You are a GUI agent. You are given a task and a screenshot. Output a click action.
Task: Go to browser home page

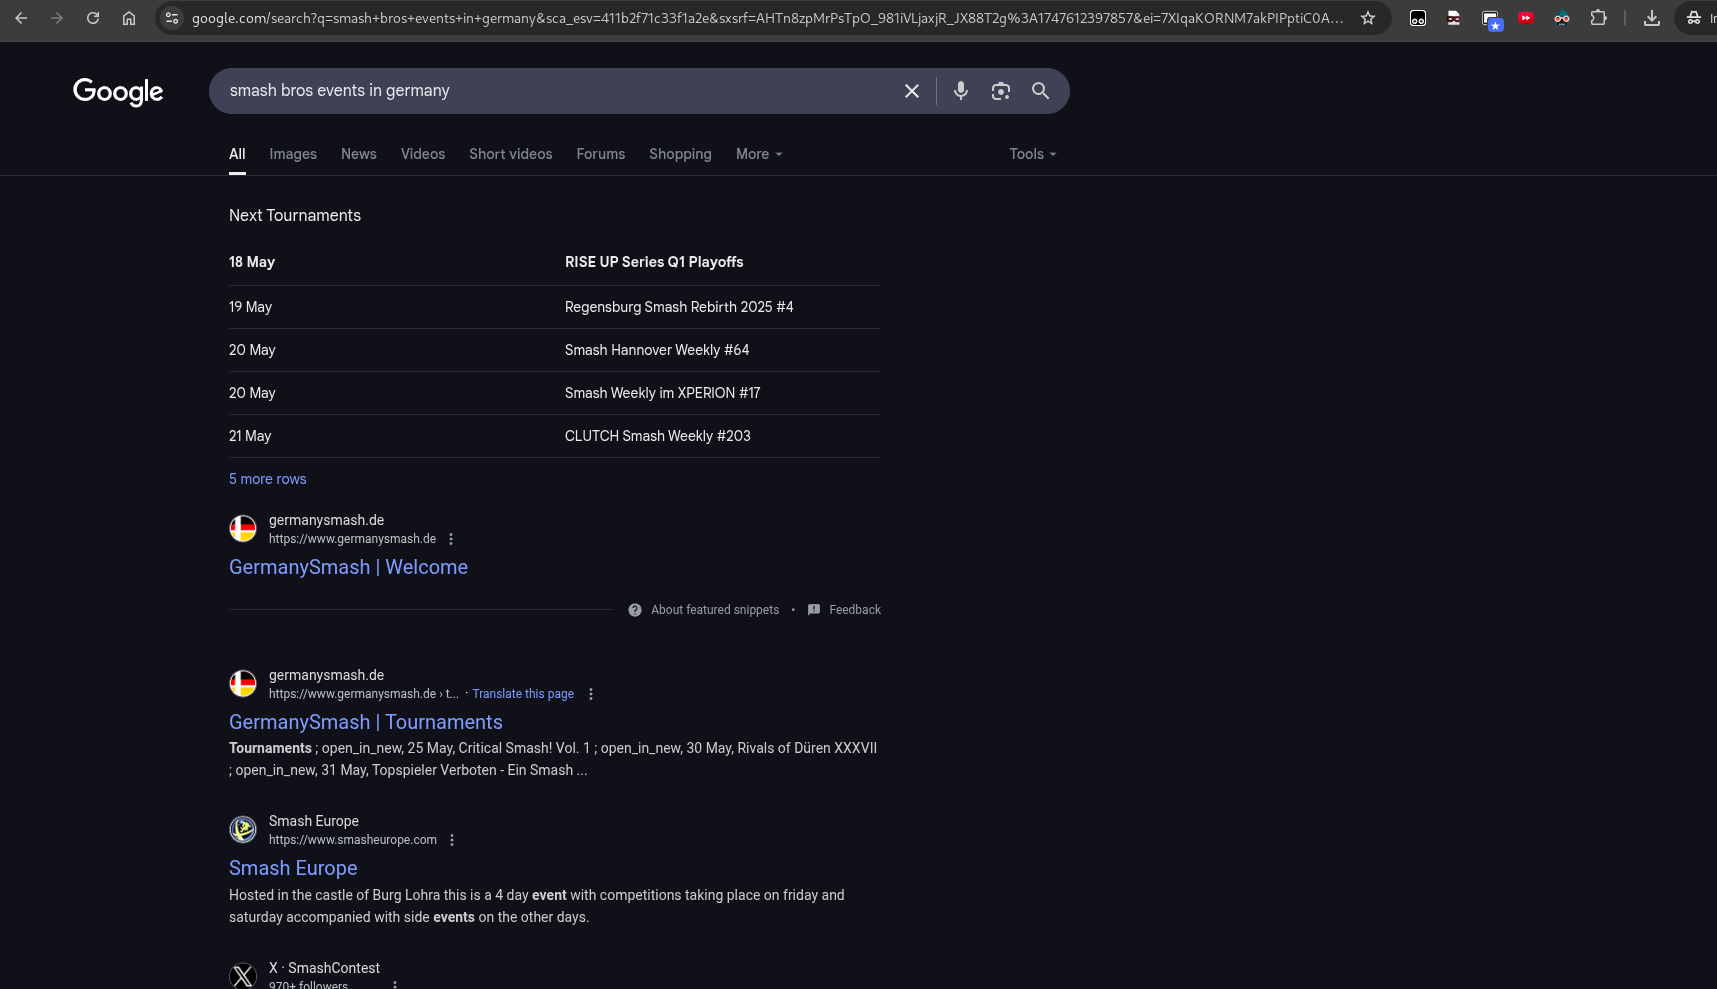(129, 18)
